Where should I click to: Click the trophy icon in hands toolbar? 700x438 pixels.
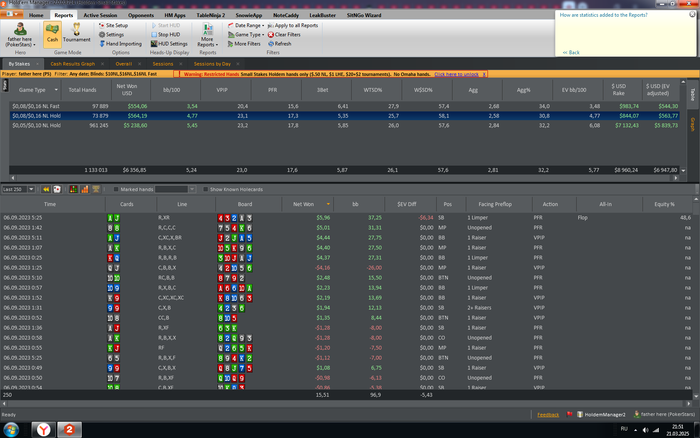[96, 189]
